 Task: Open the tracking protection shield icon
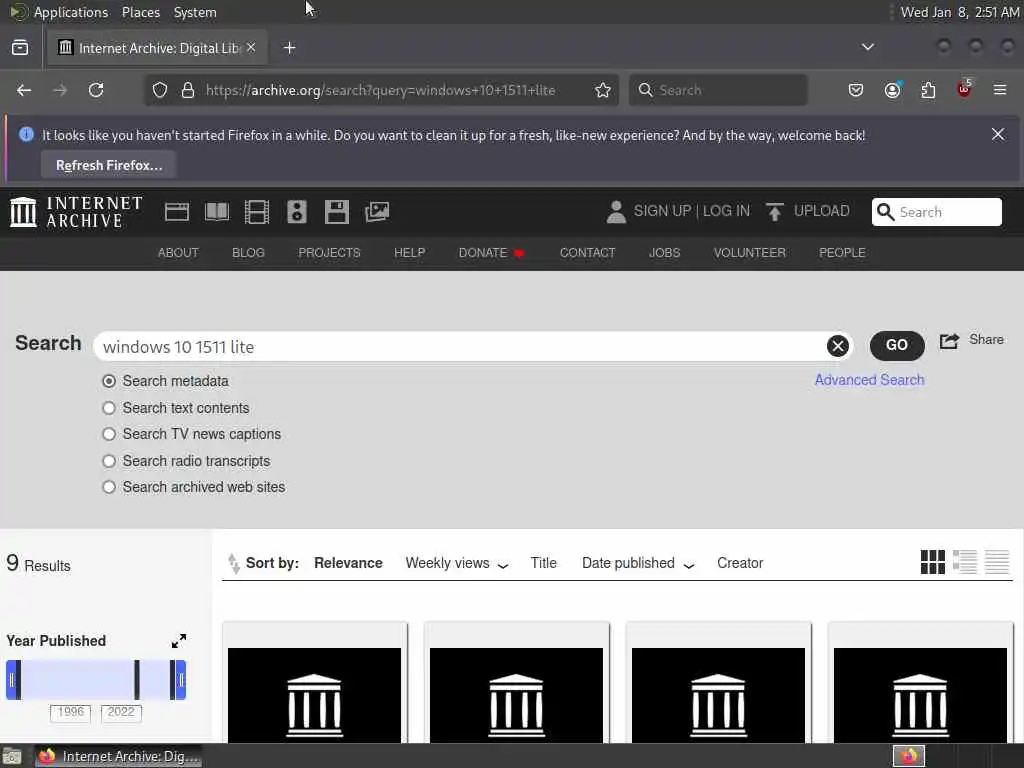tap(160, 90)
